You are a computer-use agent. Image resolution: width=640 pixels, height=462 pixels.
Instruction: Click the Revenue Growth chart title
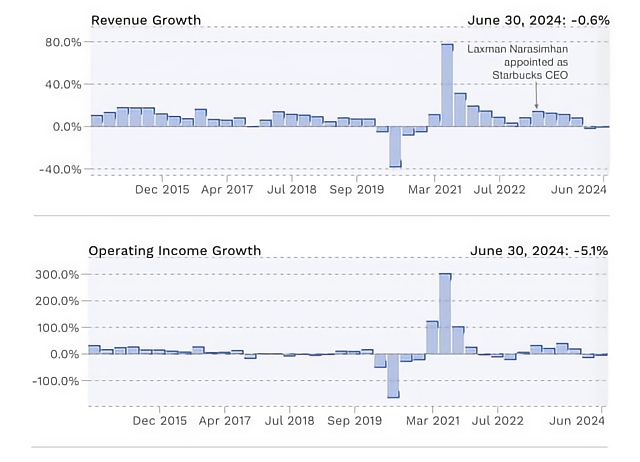(x=146, y=20)
